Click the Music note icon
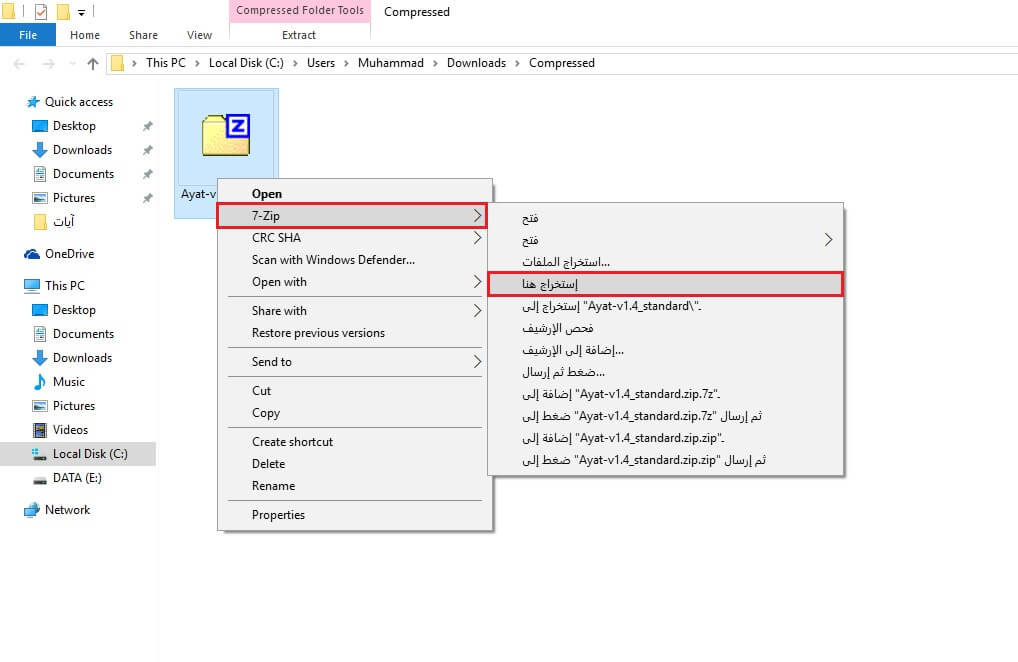The image size is (1018, 662). pyautogui.click(x=40, y=382)
